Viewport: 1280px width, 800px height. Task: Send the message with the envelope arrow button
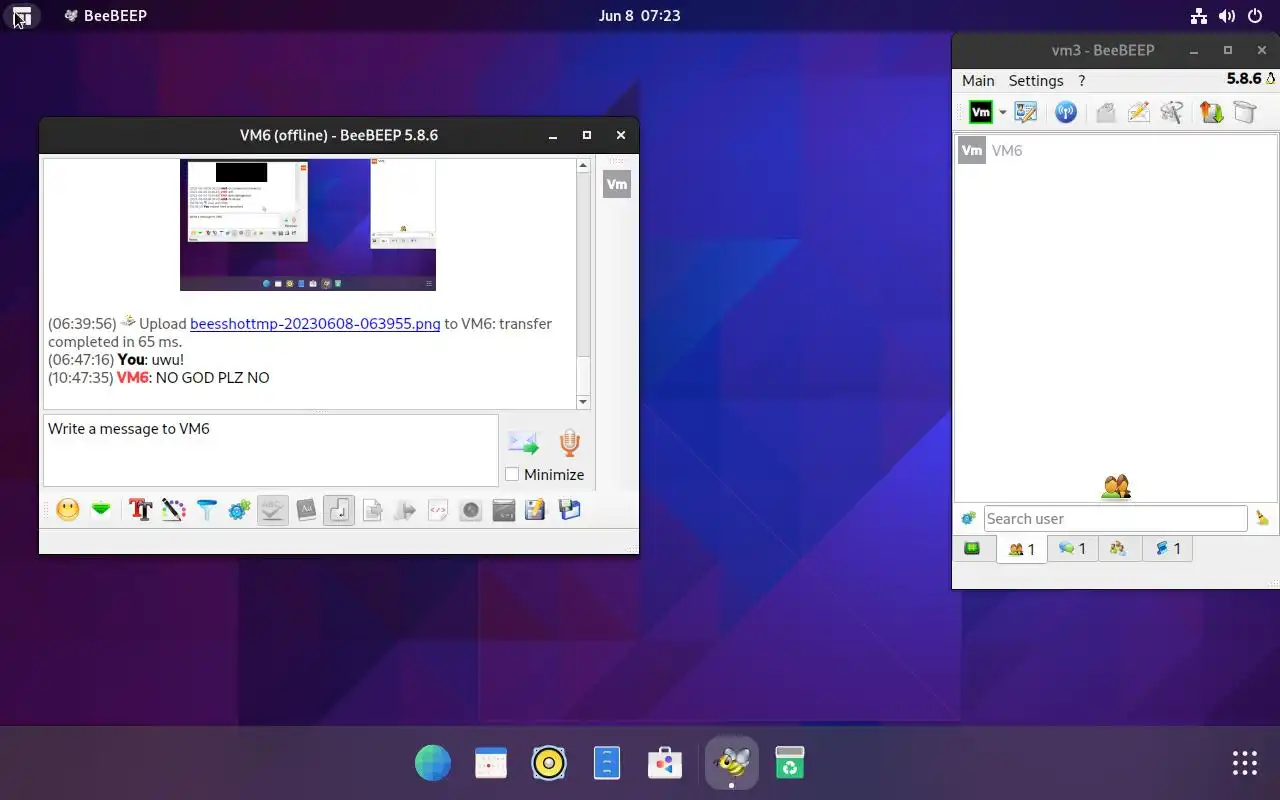pyautogui.click(x=523, y=442)
